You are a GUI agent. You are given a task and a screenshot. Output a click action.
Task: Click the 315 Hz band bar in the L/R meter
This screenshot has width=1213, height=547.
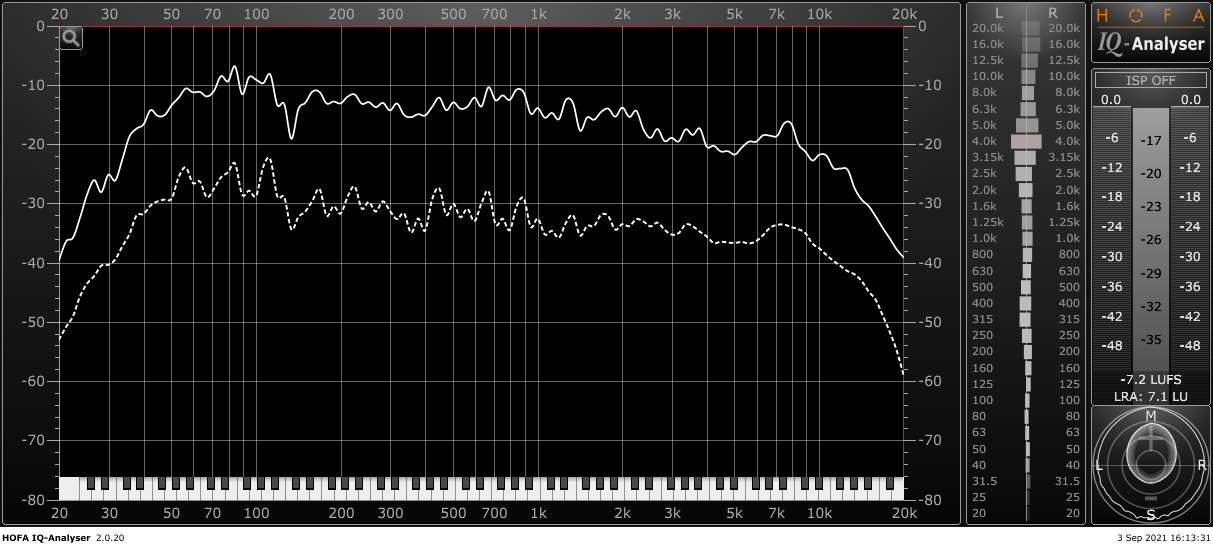(x=1025, y=319)
